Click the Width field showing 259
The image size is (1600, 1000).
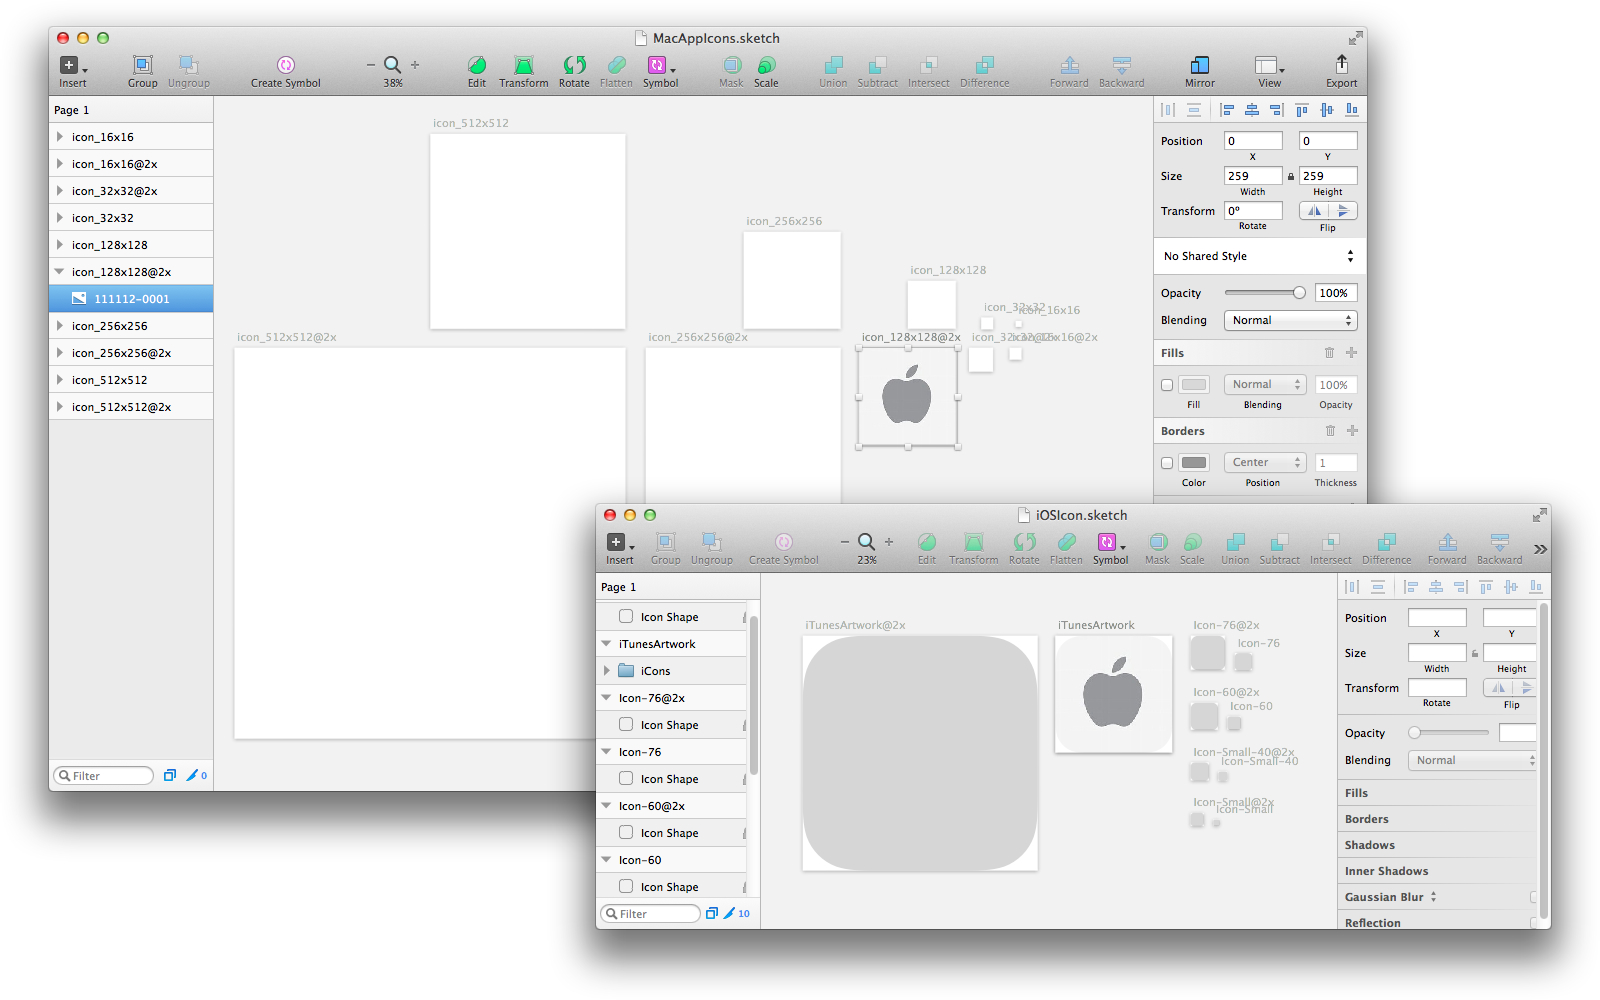1253,176
